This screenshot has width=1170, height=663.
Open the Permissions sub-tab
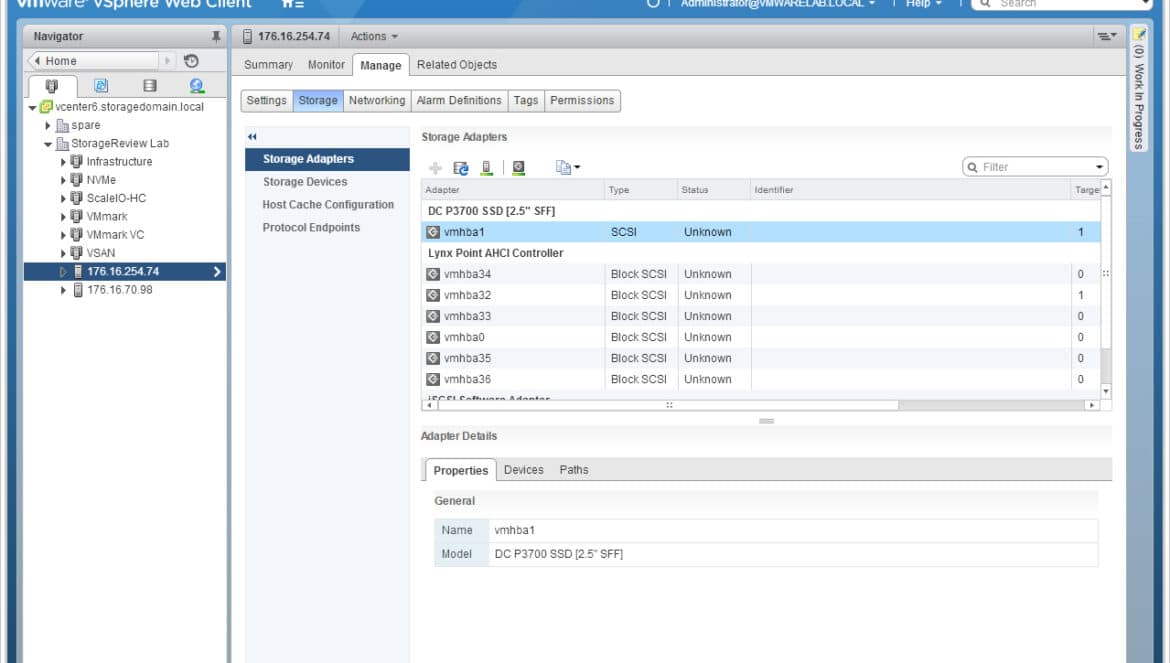pyautogui.click(x=582, y=101)
